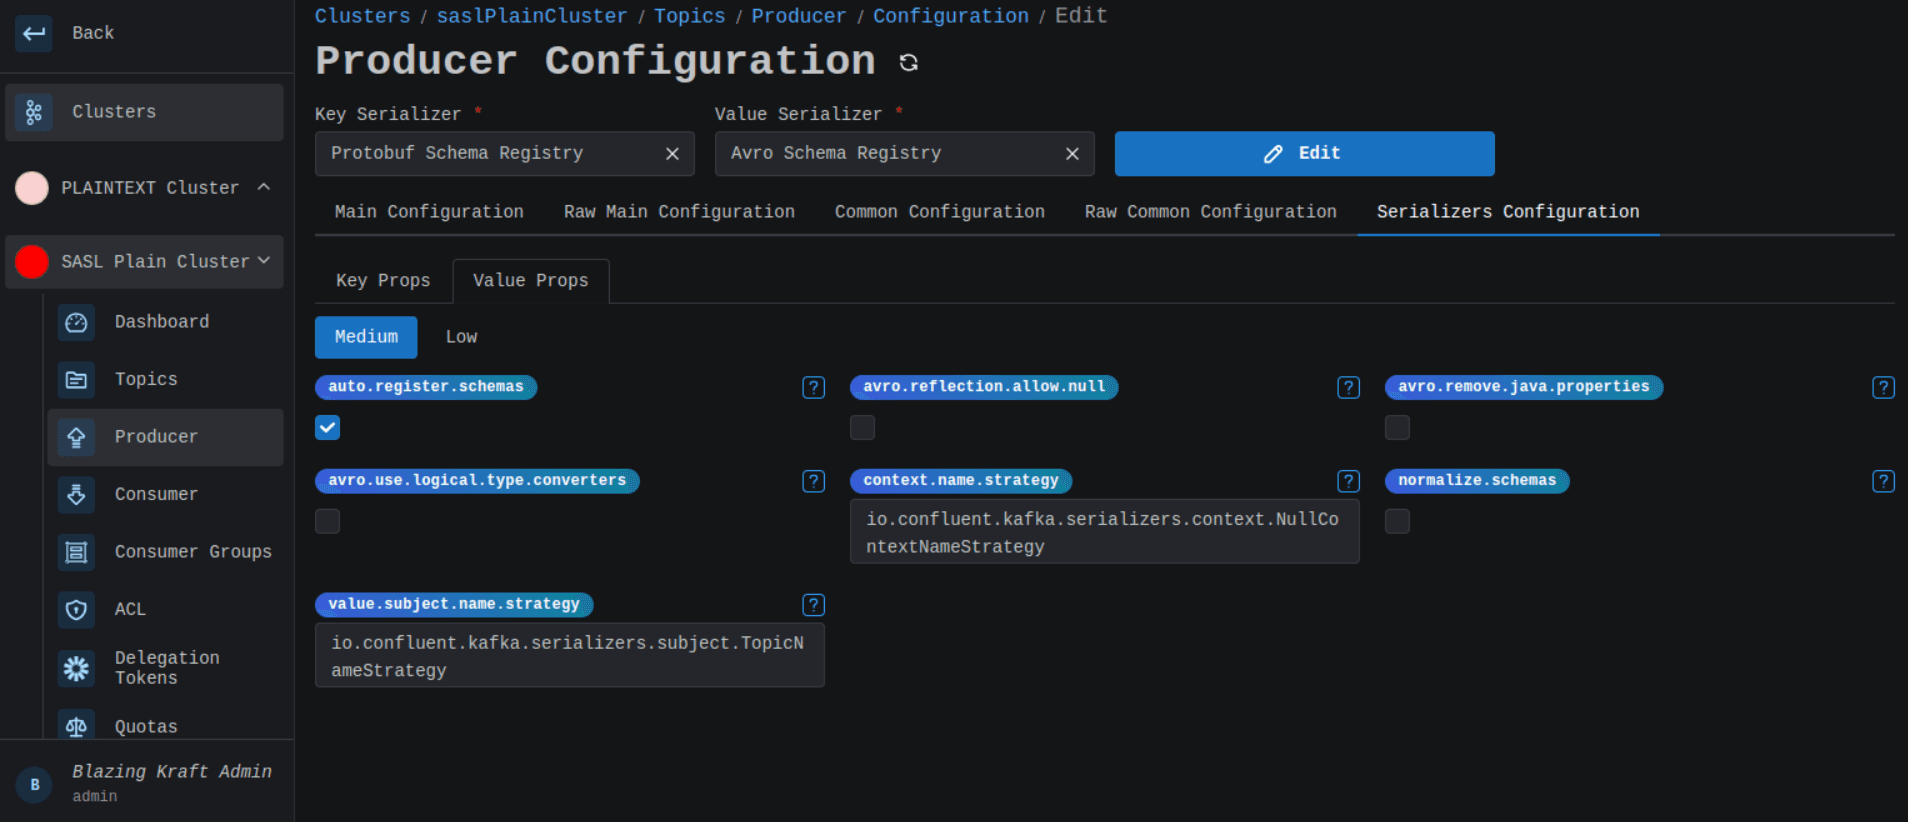Image resolution: width=1908 pixels, height=822 pixels.
Task: Click the Quotas scales icon
Action: pos(76,726)
